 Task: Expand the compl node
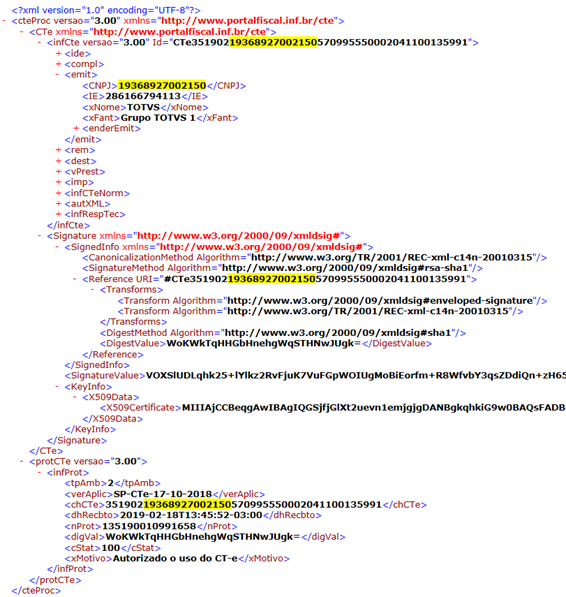58,64
